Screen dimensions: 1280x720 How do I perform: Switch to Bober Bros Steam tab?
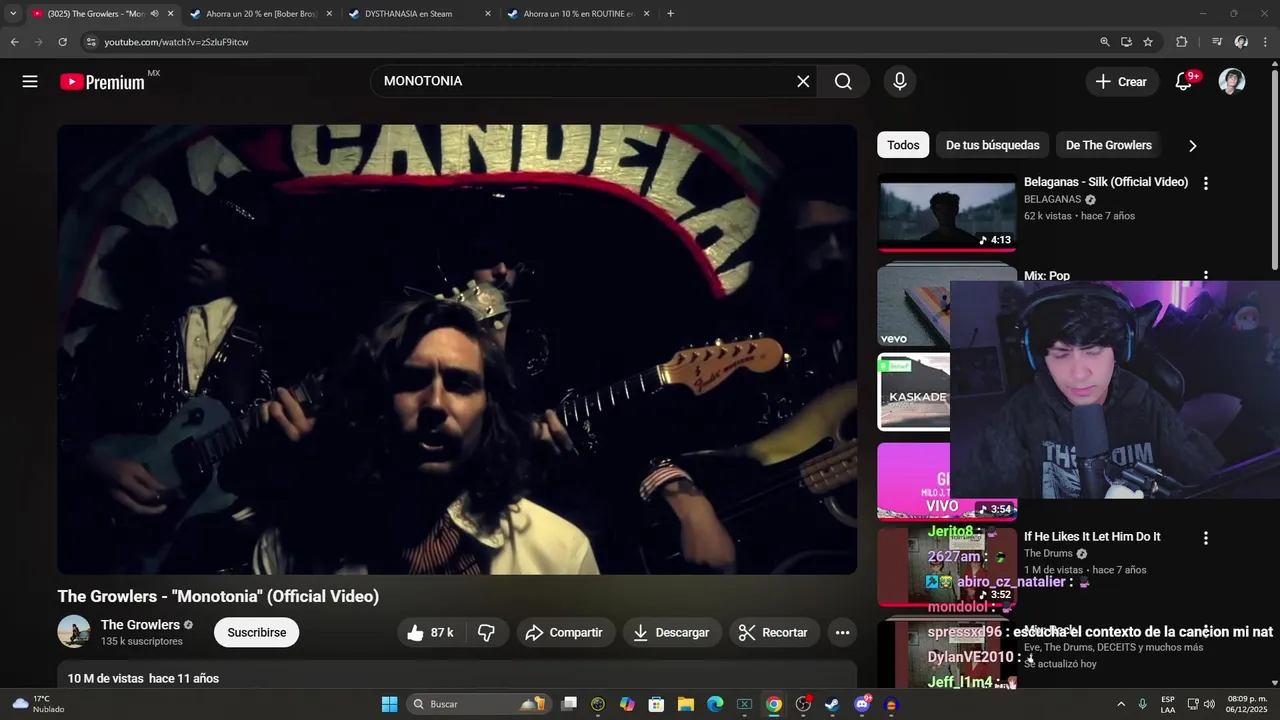coord(261,14)
